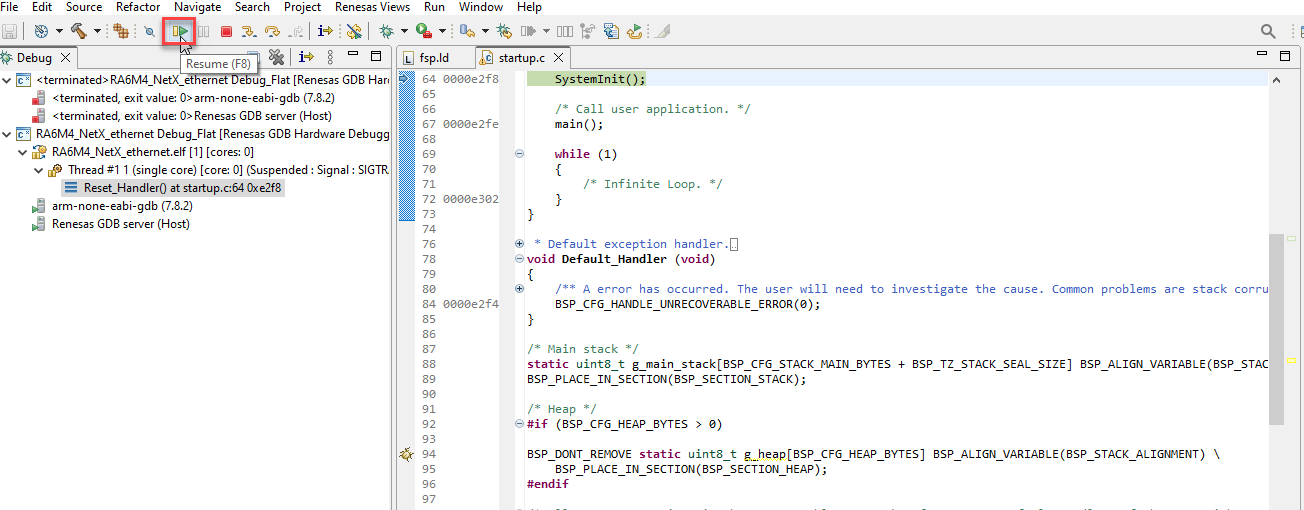Select arm-none-eabi-gdb (7.8.2) running process
1304x510 pixels.
click(122, 206)
